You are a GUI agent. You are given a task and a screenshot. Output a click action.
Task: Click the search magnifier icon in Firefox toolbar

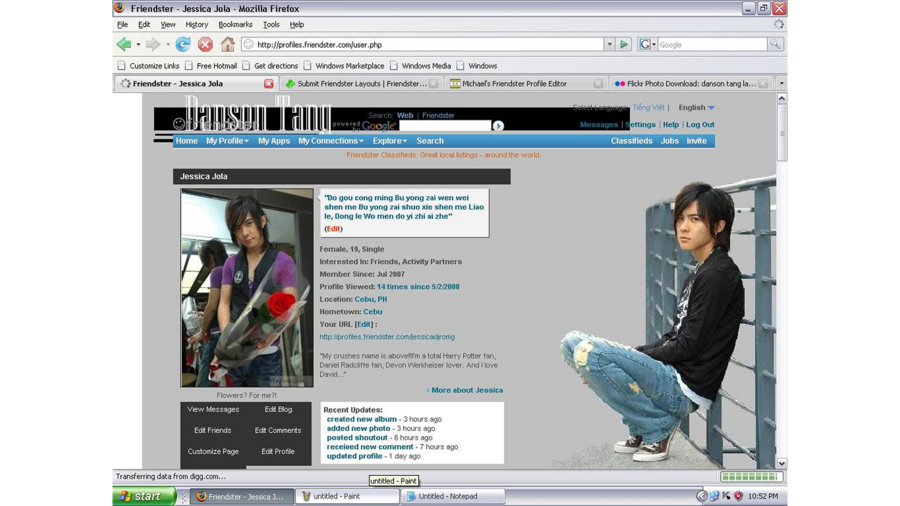[775, 44]
